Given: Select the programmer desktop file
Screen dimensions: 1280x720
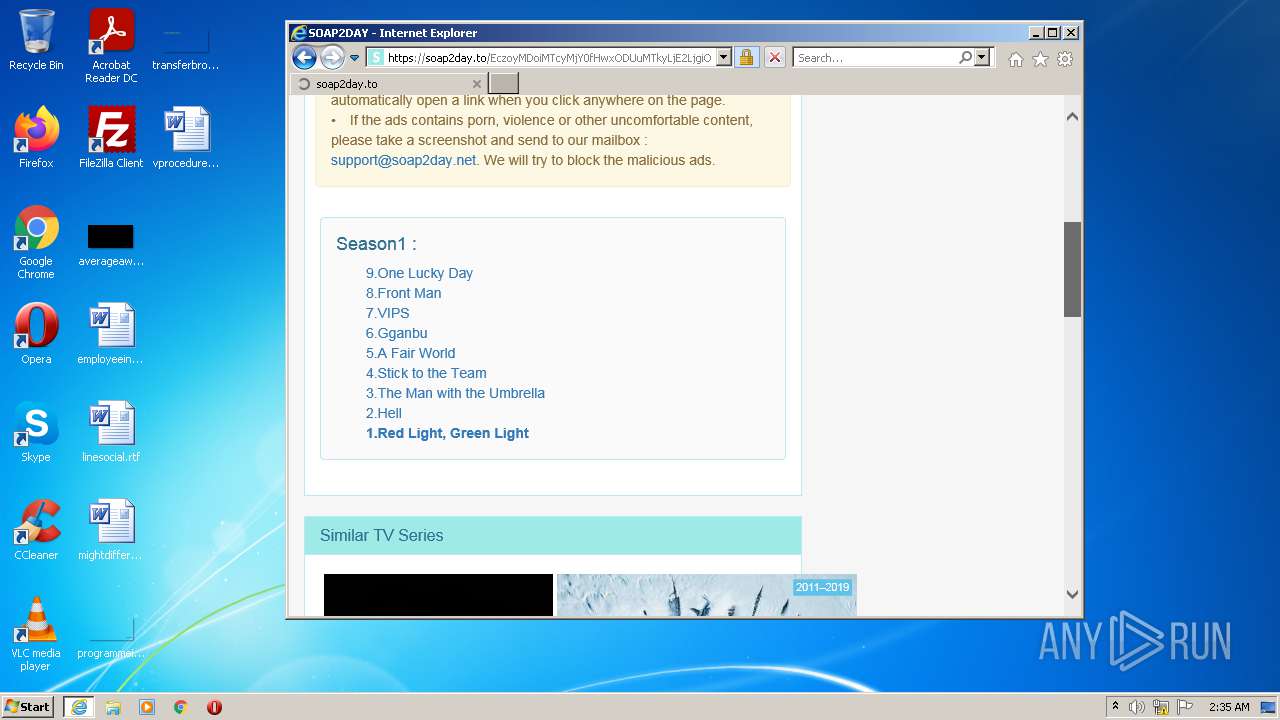Looking at the screenshot, I should click(111, 638).
